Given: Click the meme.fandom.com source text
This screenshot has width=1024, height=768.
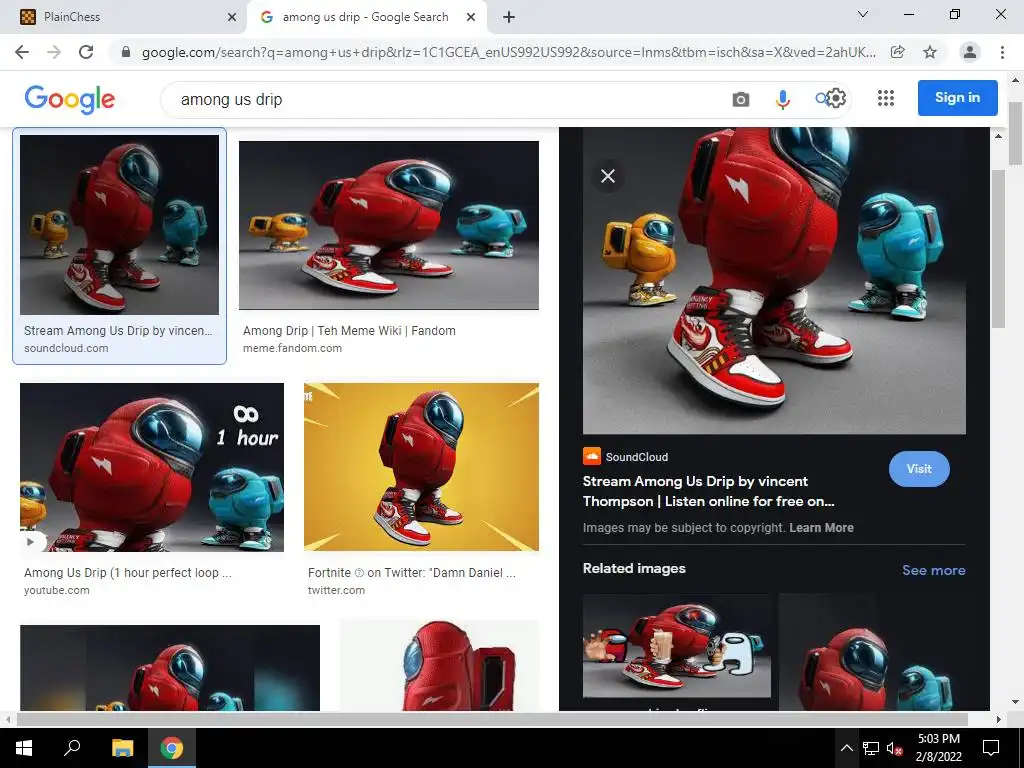Looking at the screenshot, I should click(x=292, y=348).
